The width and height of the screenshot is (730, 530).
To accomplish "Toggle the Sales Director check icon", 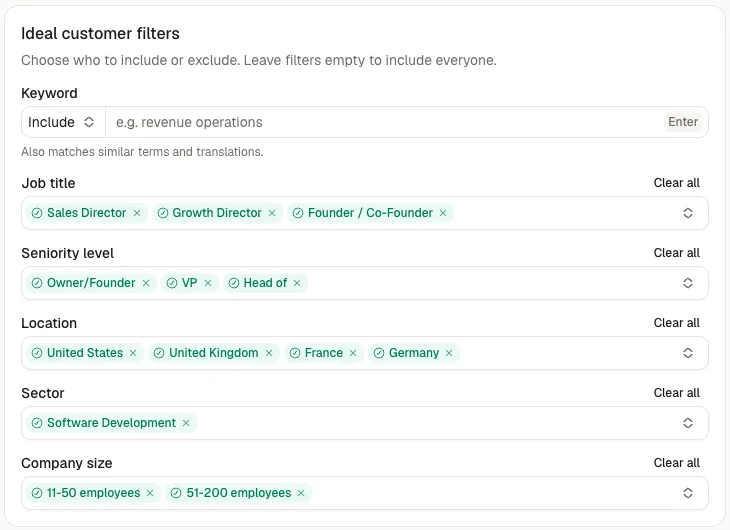I will click(37, 213).
